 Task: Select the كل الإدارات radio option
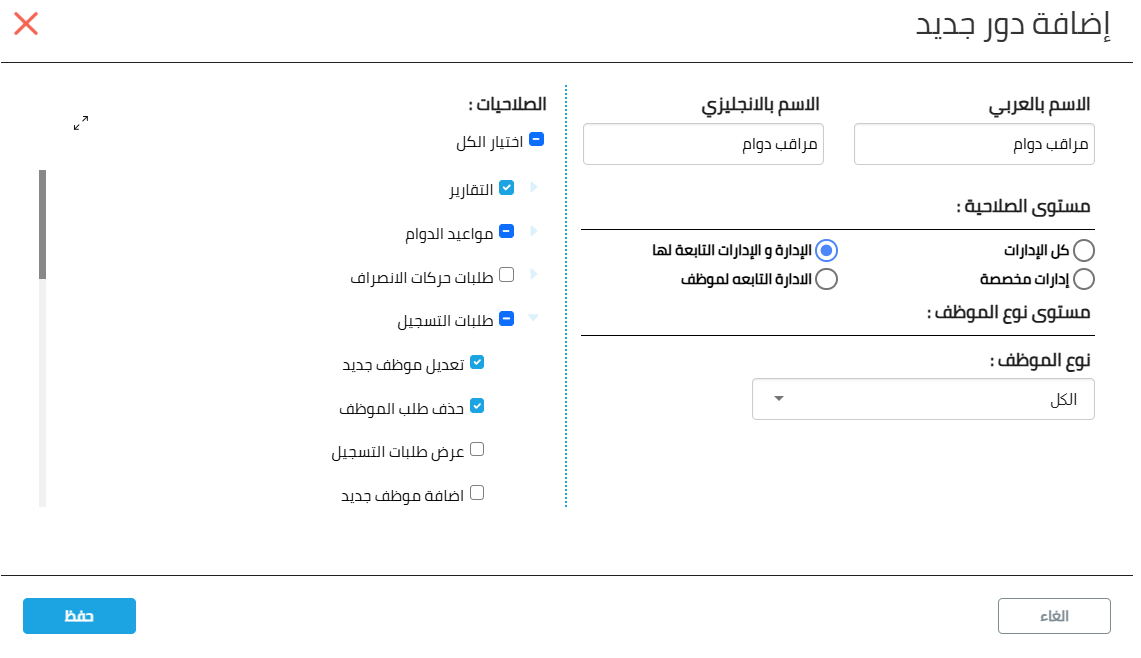[1084, 250]
